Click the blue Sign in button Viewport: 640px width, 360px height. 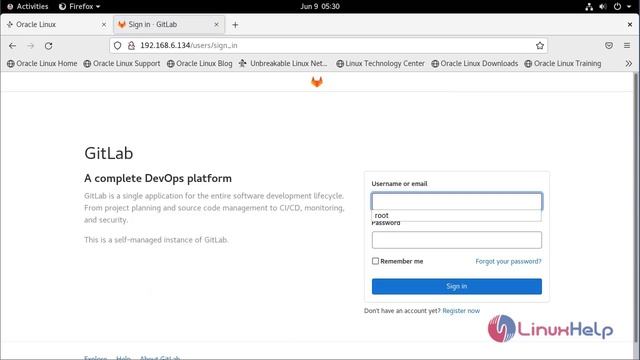[x=456, y=286]
